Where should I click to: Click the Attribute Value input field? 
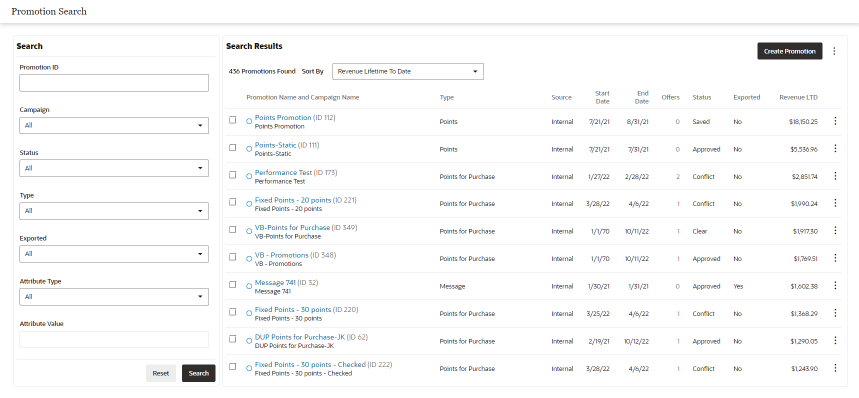[114, 339]
